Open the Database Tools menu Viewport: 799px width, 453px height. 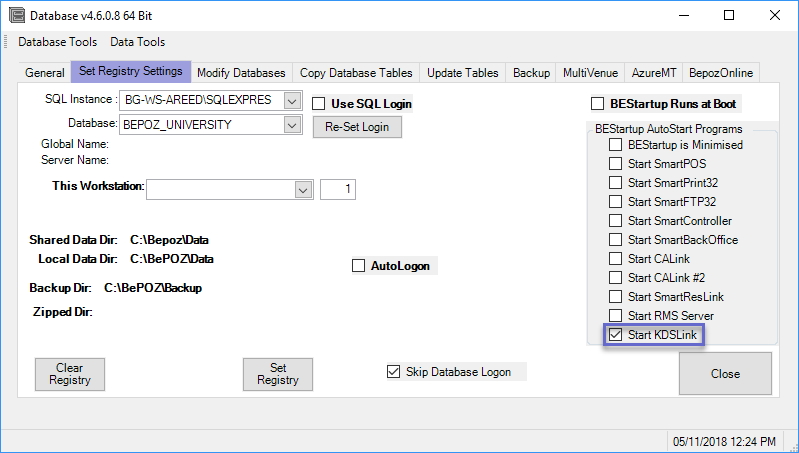58,42
